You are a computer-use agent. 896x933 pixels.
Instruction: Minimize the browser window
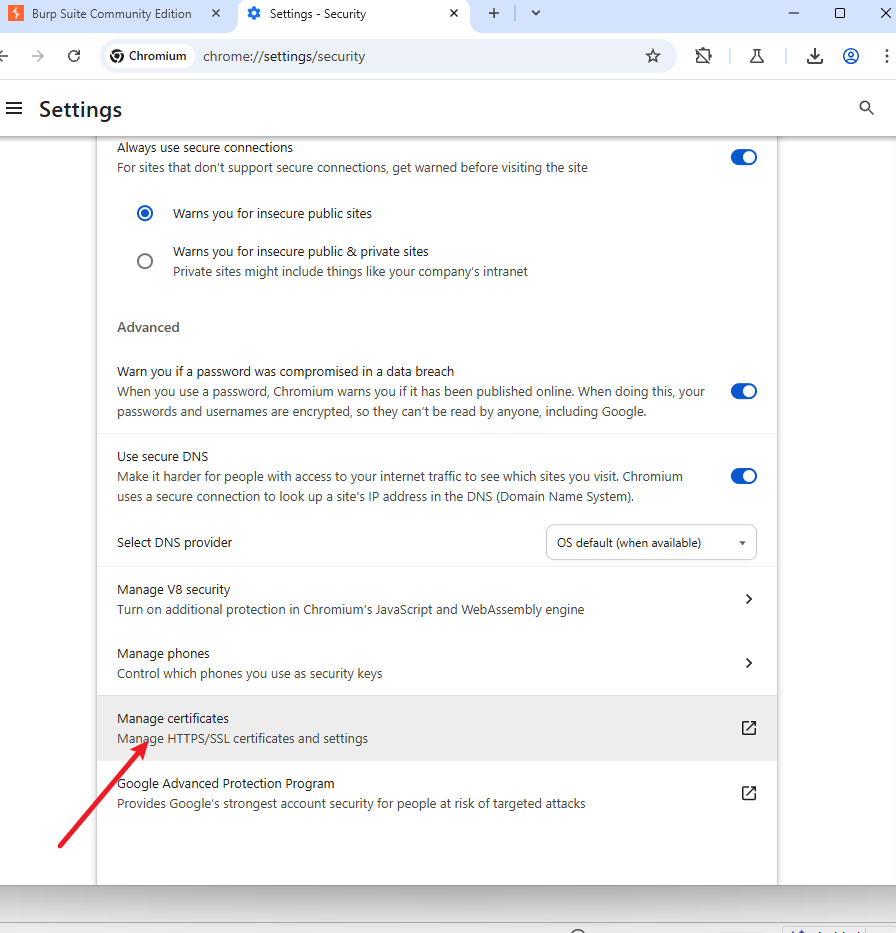tap(794, 13)
